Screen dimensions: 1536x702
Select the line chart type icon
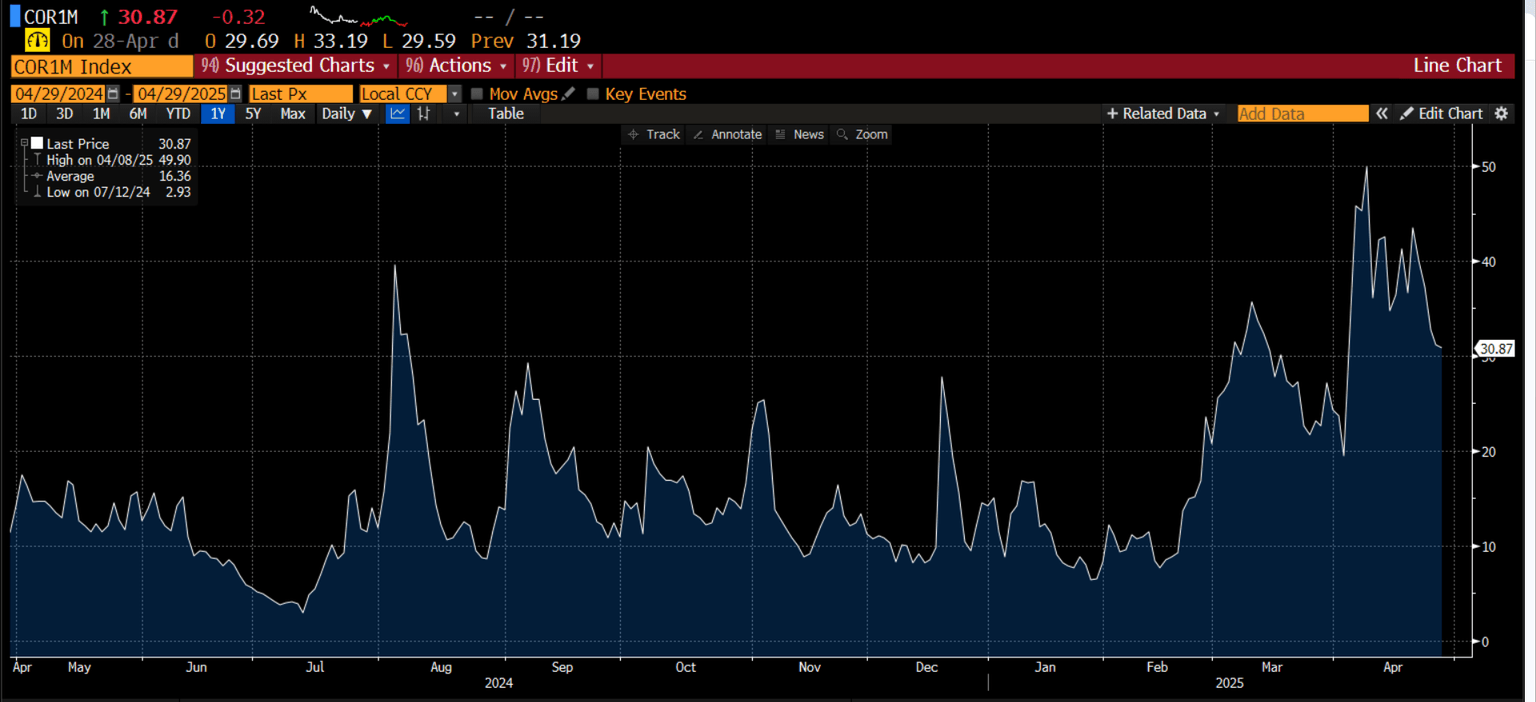coord(397,114)
